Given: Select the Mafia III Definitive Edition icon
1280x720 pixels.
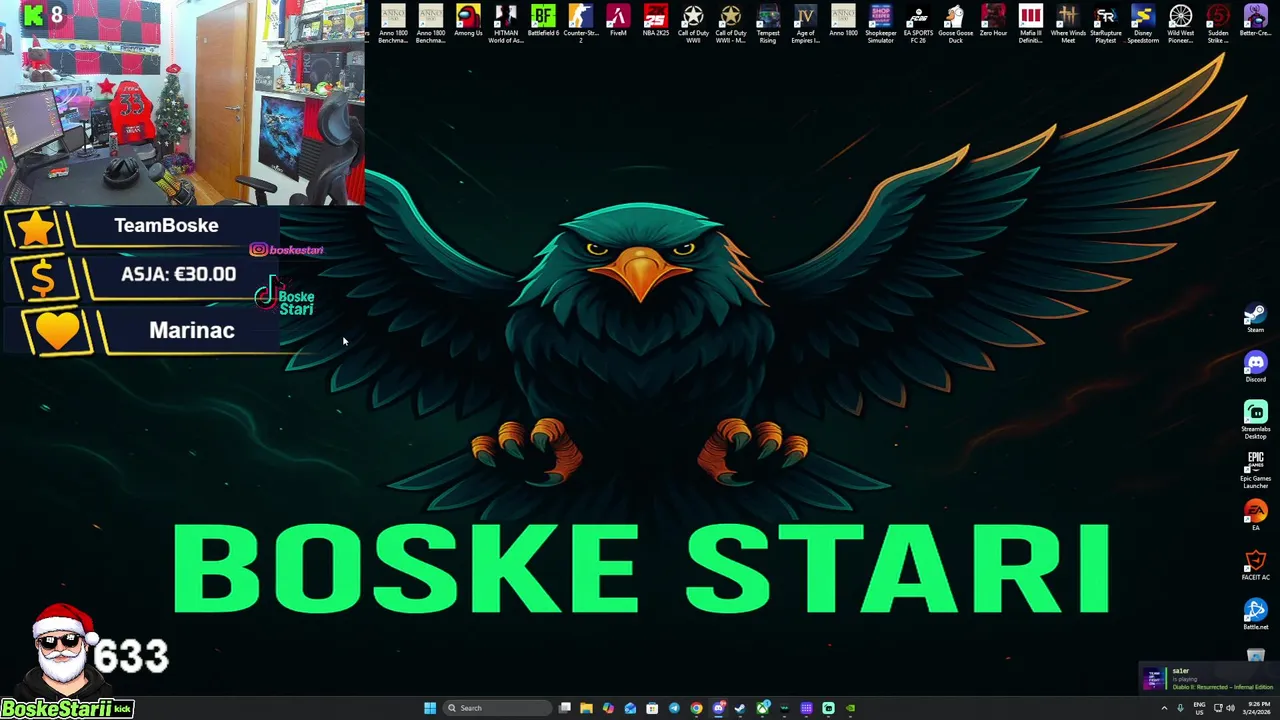Looking at the screenshot, I should pos(1030,24).
